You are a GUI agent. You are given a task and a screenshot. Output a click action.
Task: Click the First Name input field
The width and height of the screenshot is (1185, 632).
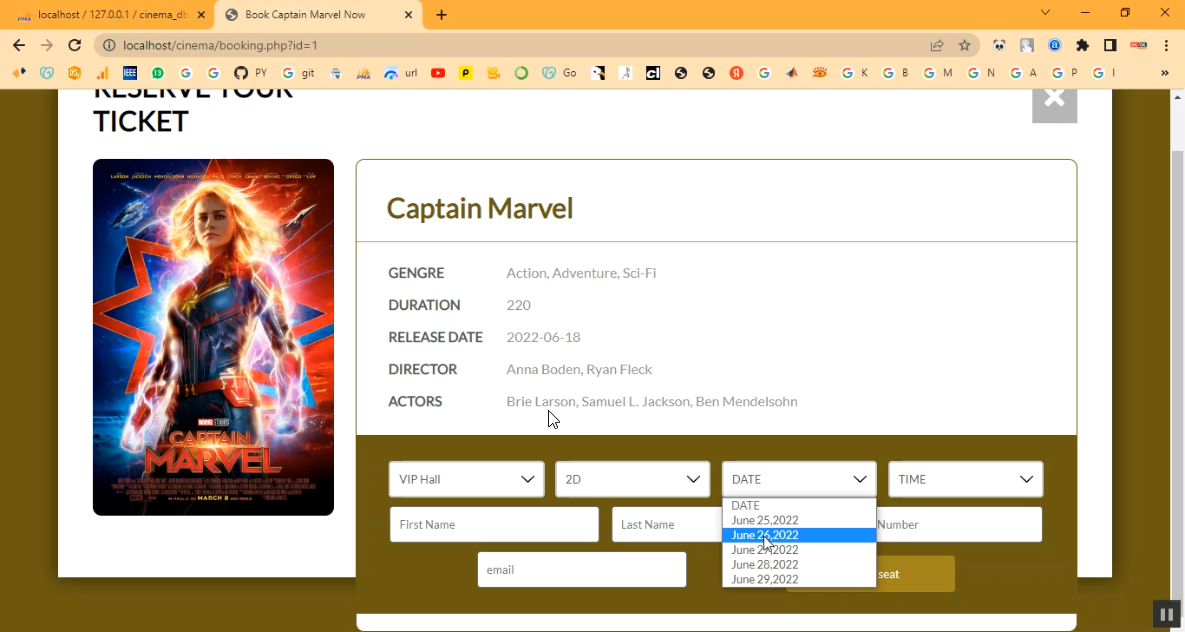[494, 525]
